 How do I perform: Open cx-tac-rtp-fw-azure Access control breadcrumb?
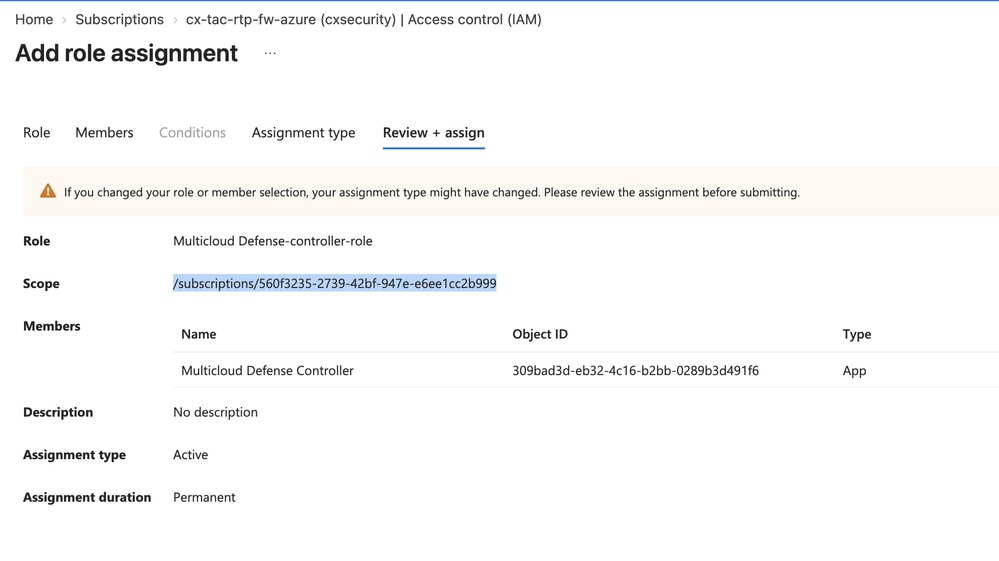364,19
